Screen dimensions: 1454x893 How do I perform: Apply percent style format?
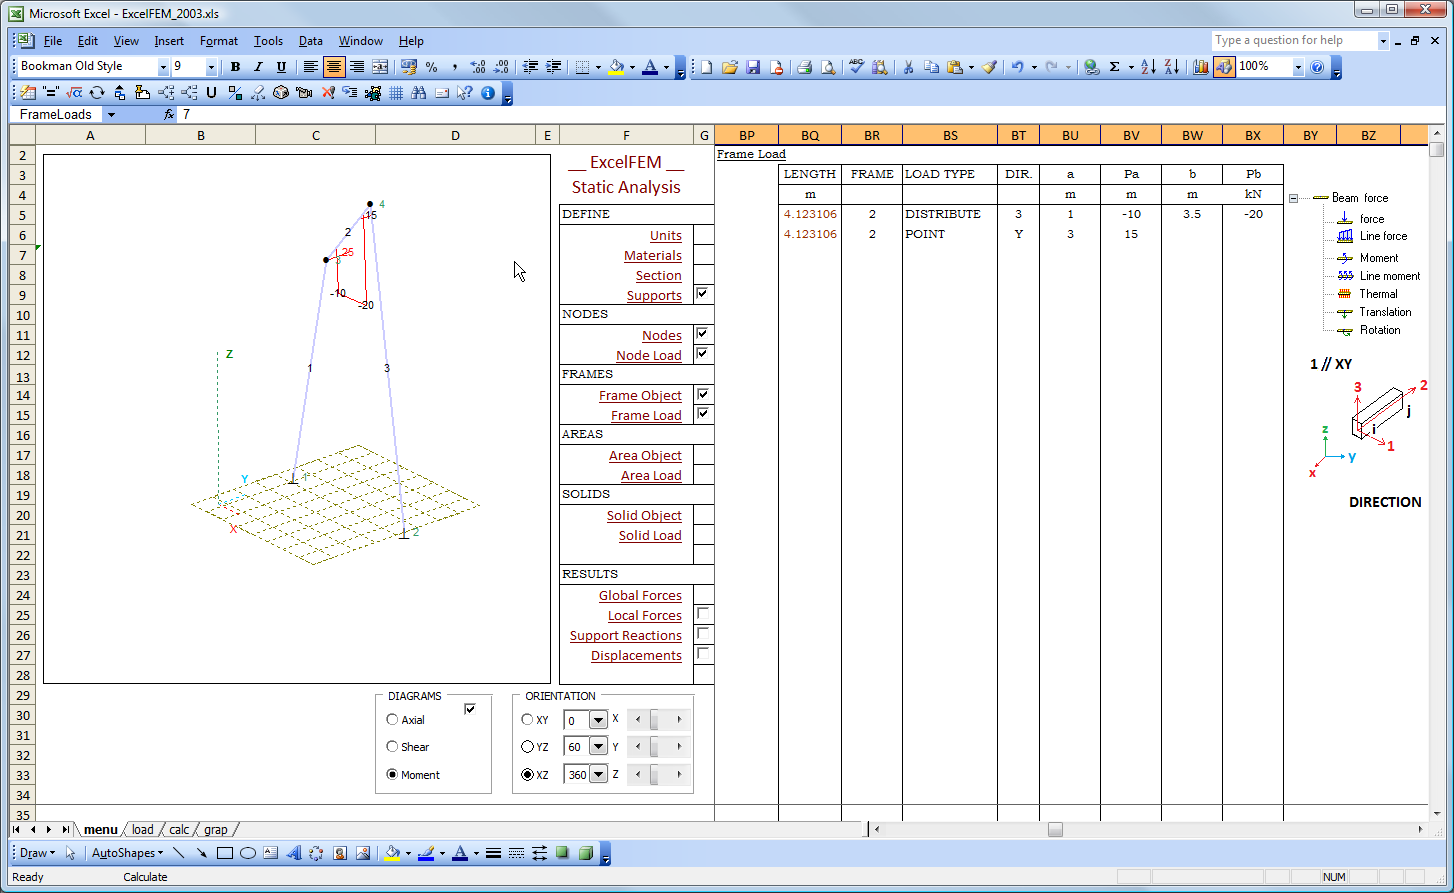[431, 67]
